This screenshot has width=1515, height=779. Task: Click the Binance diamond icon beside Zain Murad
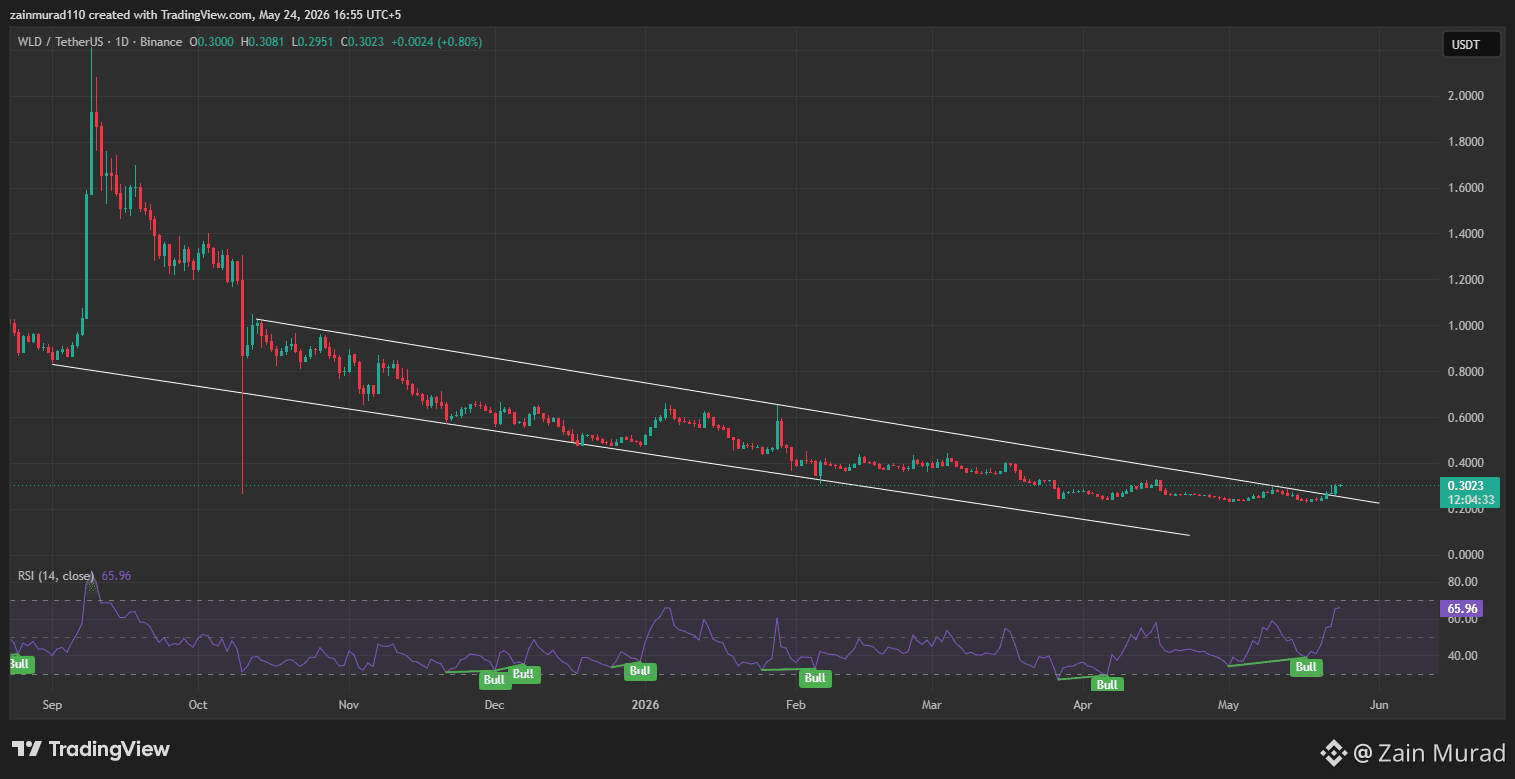tap(1334, 753)
